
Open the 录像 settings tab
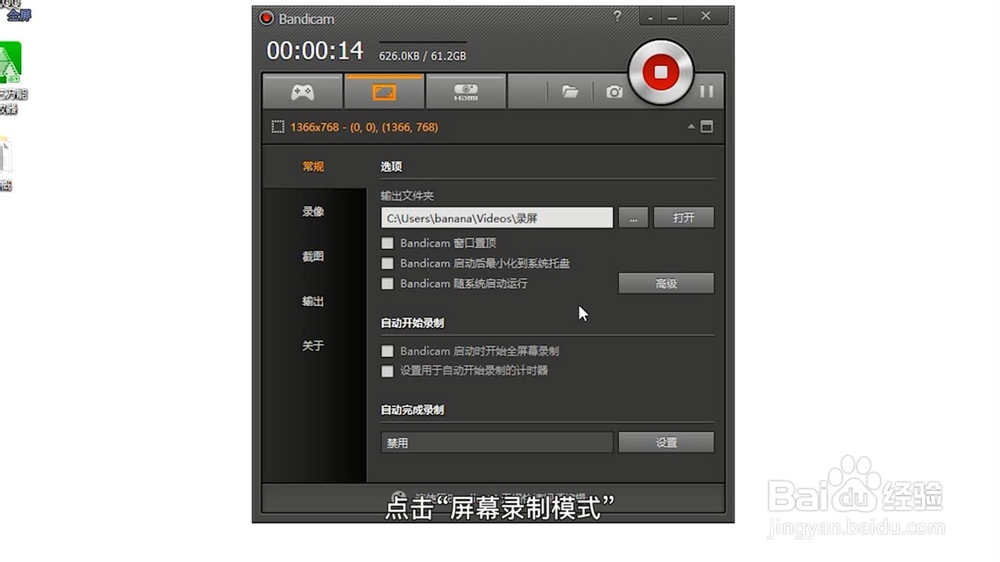[x=313, y=211]
